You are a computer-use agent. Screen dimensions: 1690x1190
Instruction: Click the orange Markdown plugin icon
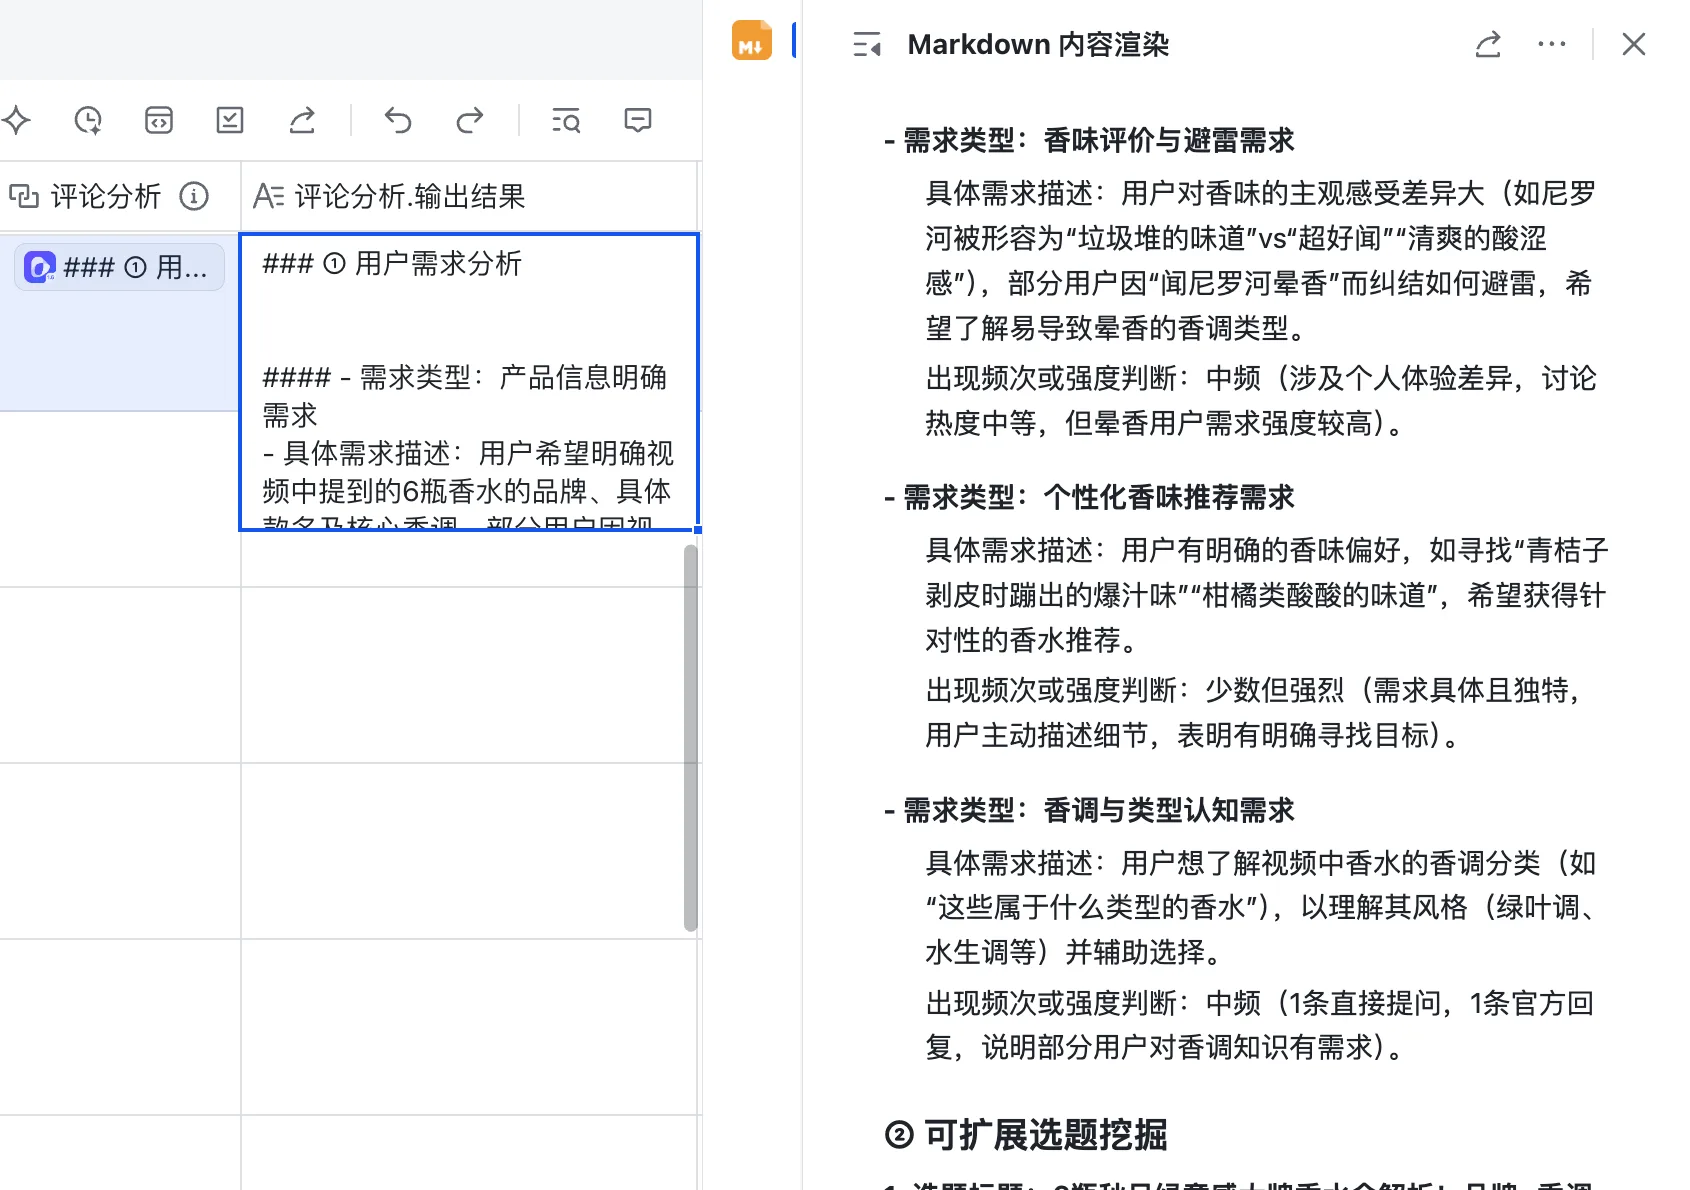click(x=752, y=41)
